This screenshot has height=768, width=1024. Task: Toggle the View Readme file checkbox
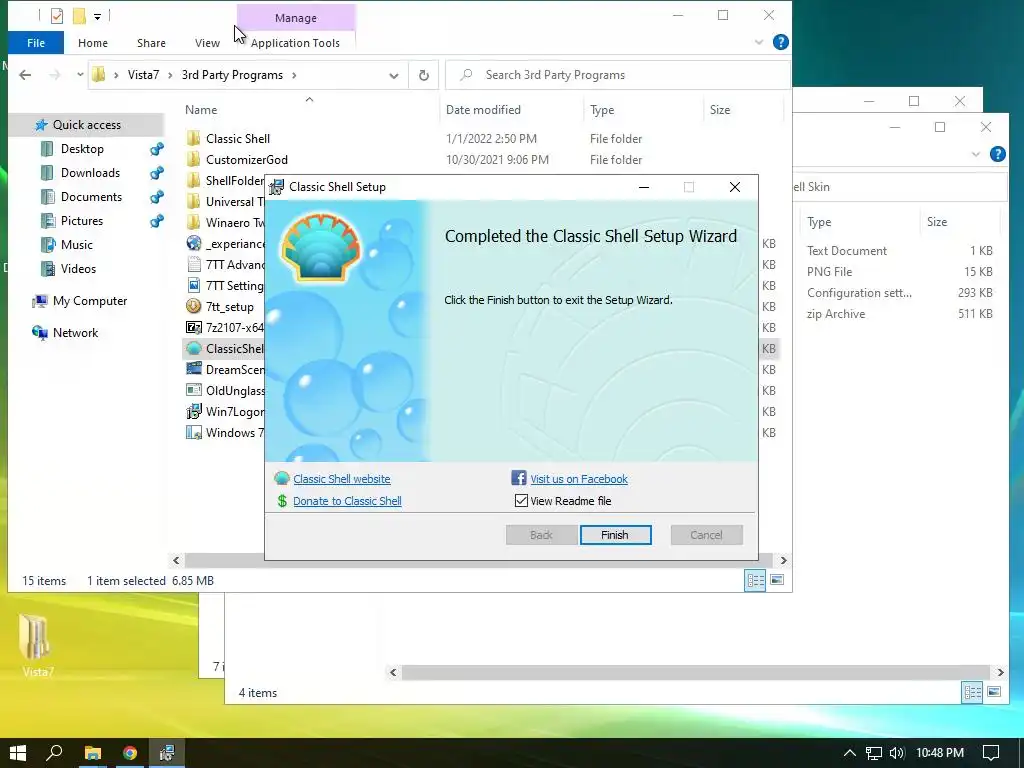521,501
